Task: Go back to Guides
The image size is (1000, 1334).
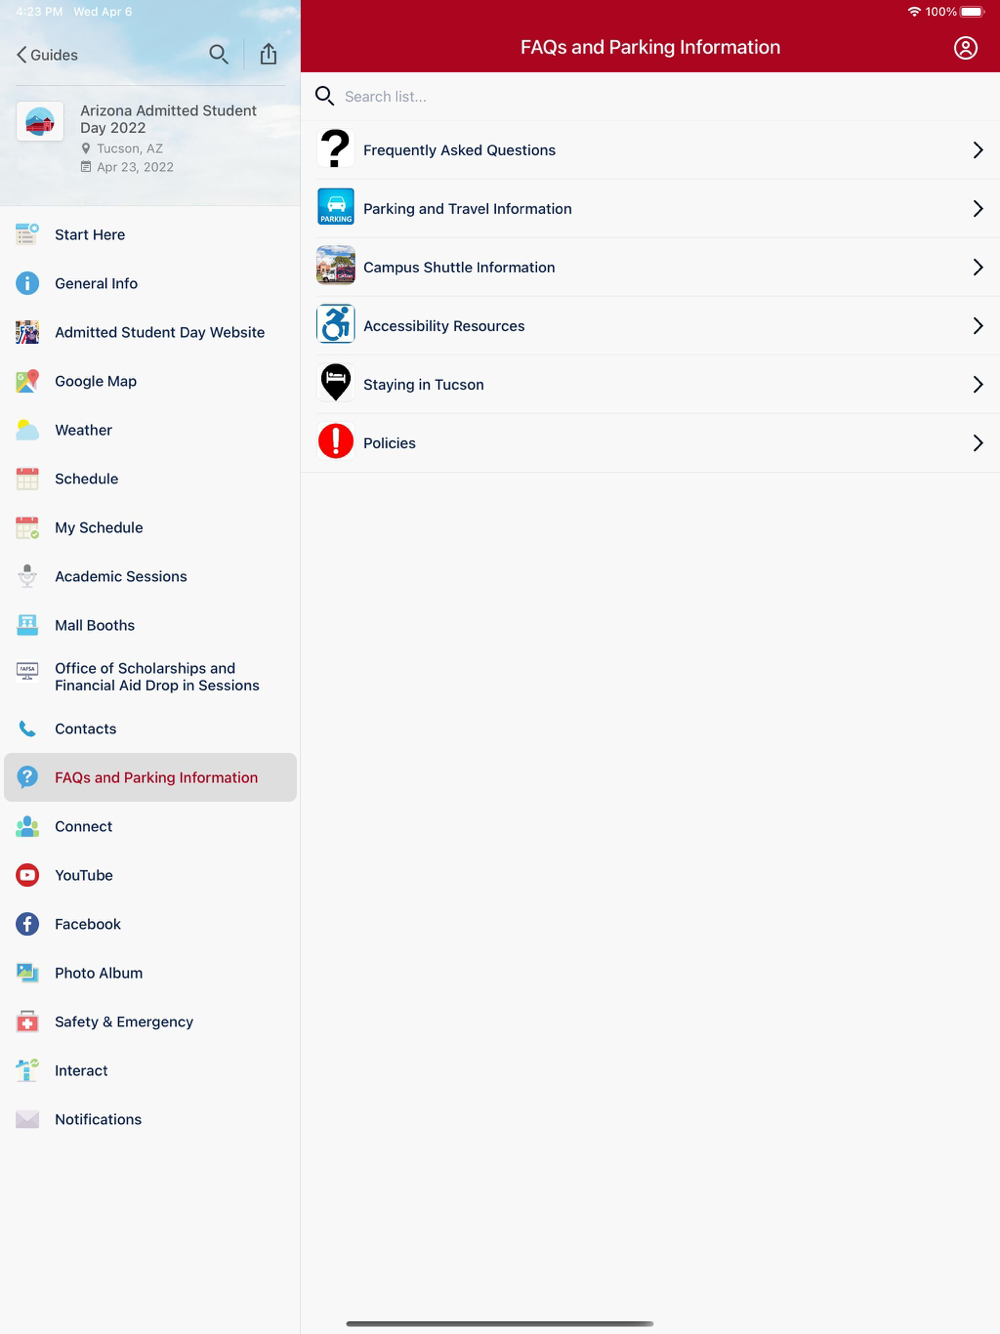Action: coord(47,55)
